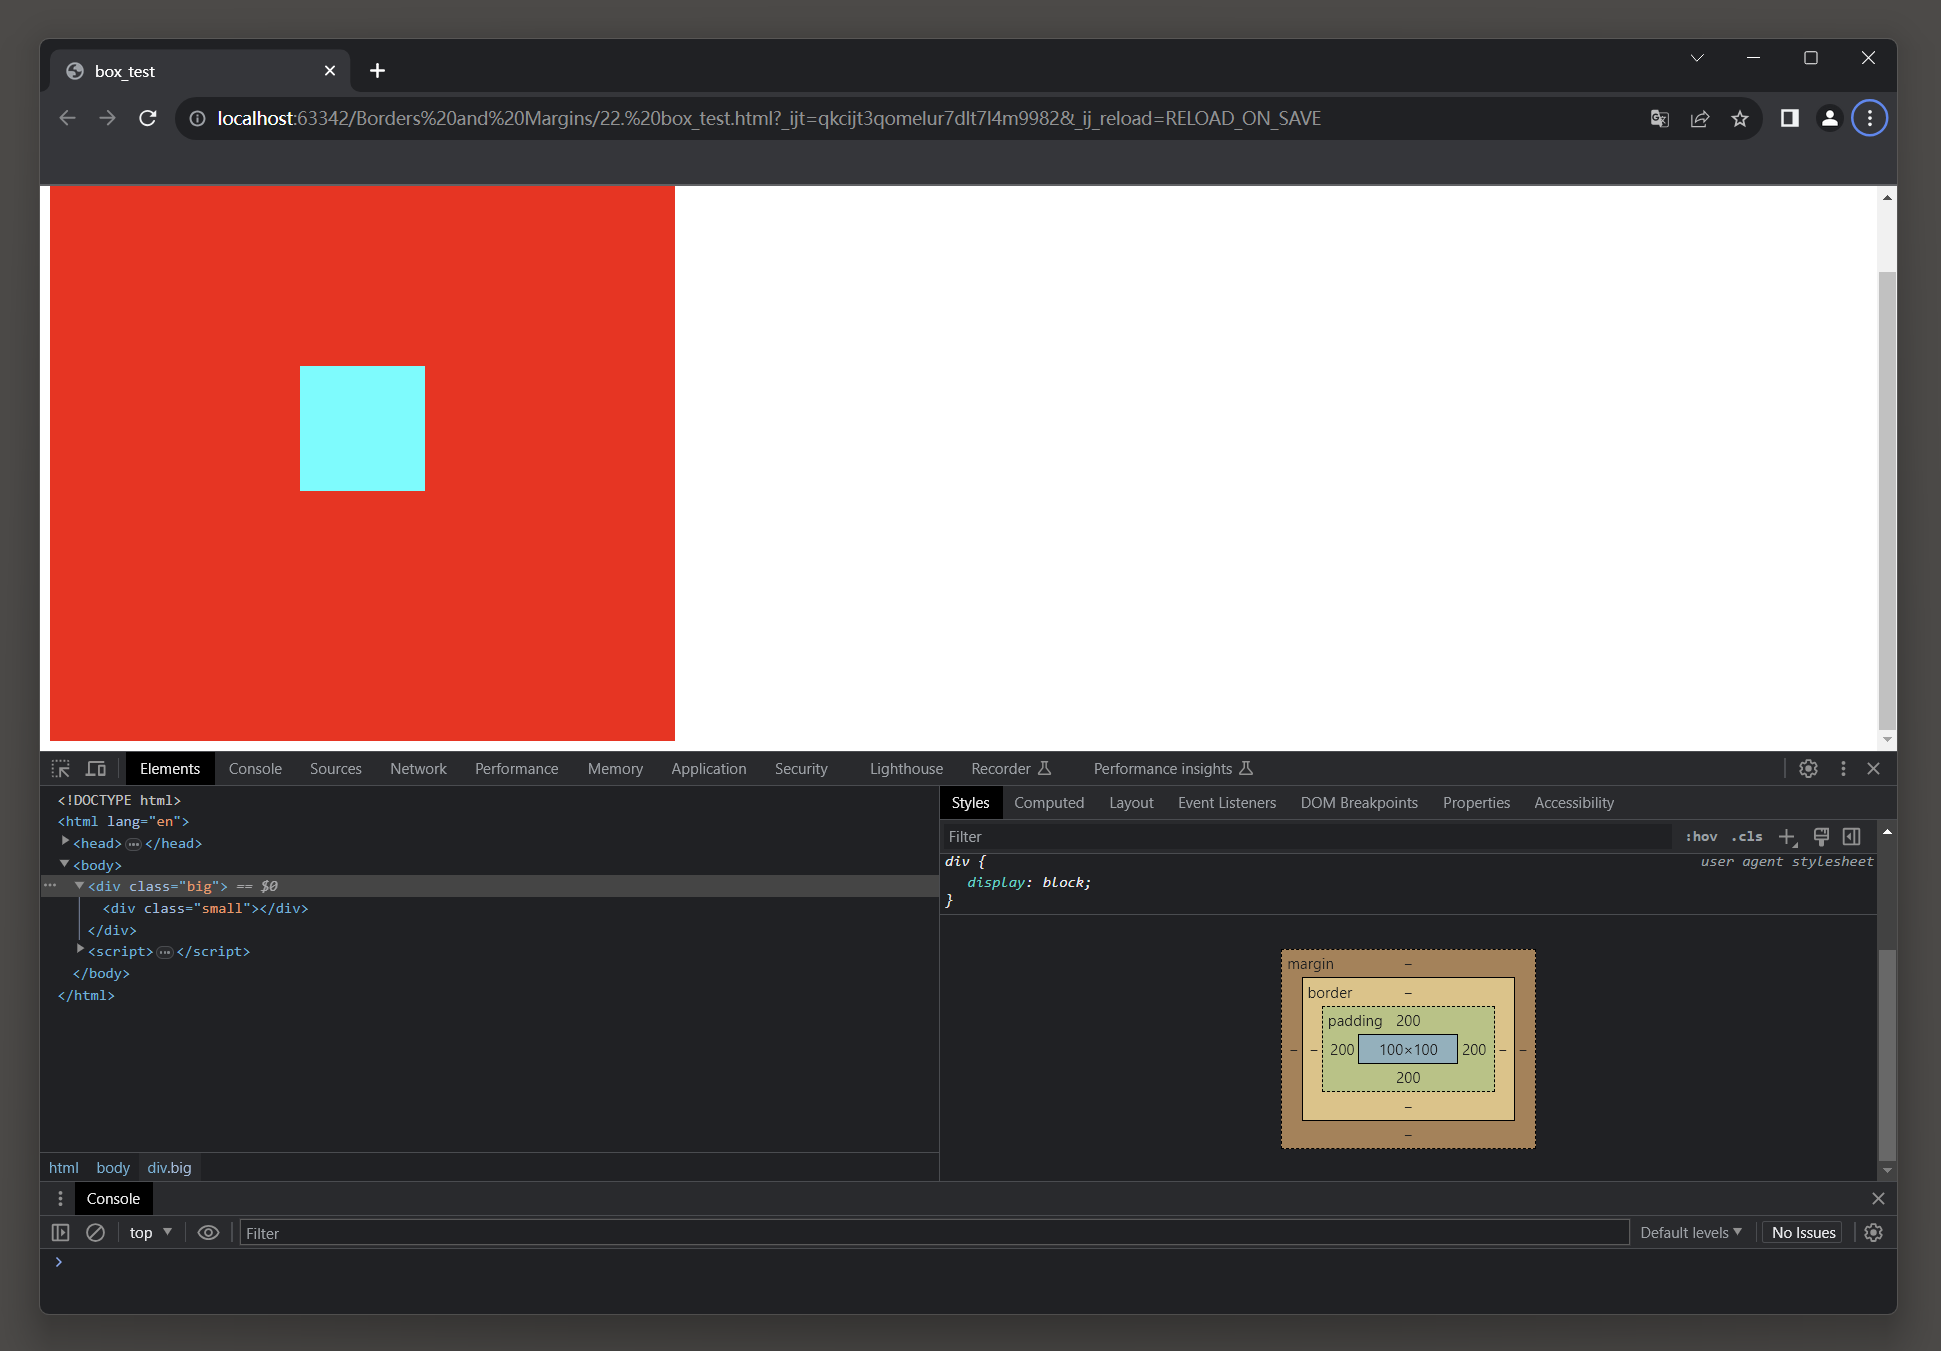
Task: Bookmark this tab with the star
Action: click(x=1740, y=118)
